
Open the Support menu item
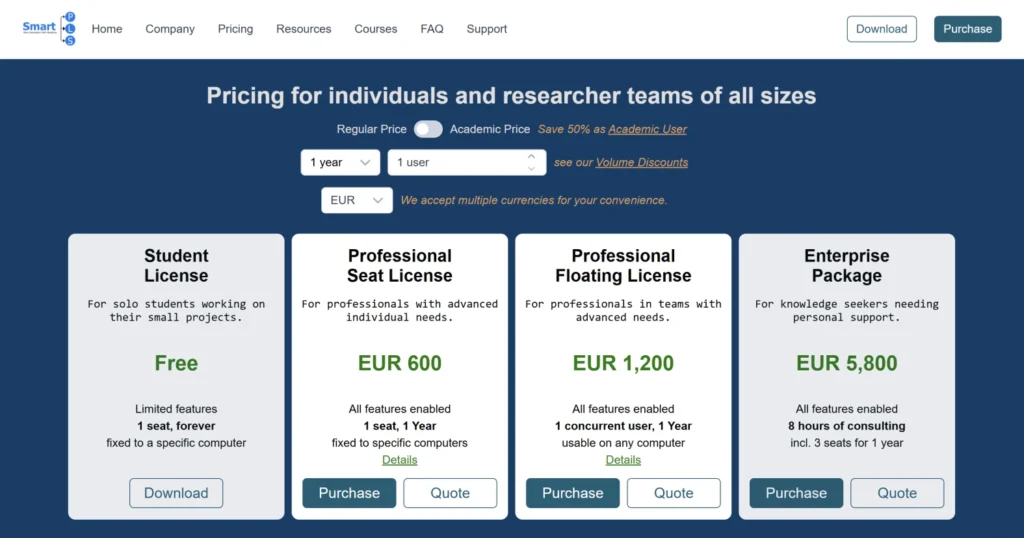pos(487,29)
